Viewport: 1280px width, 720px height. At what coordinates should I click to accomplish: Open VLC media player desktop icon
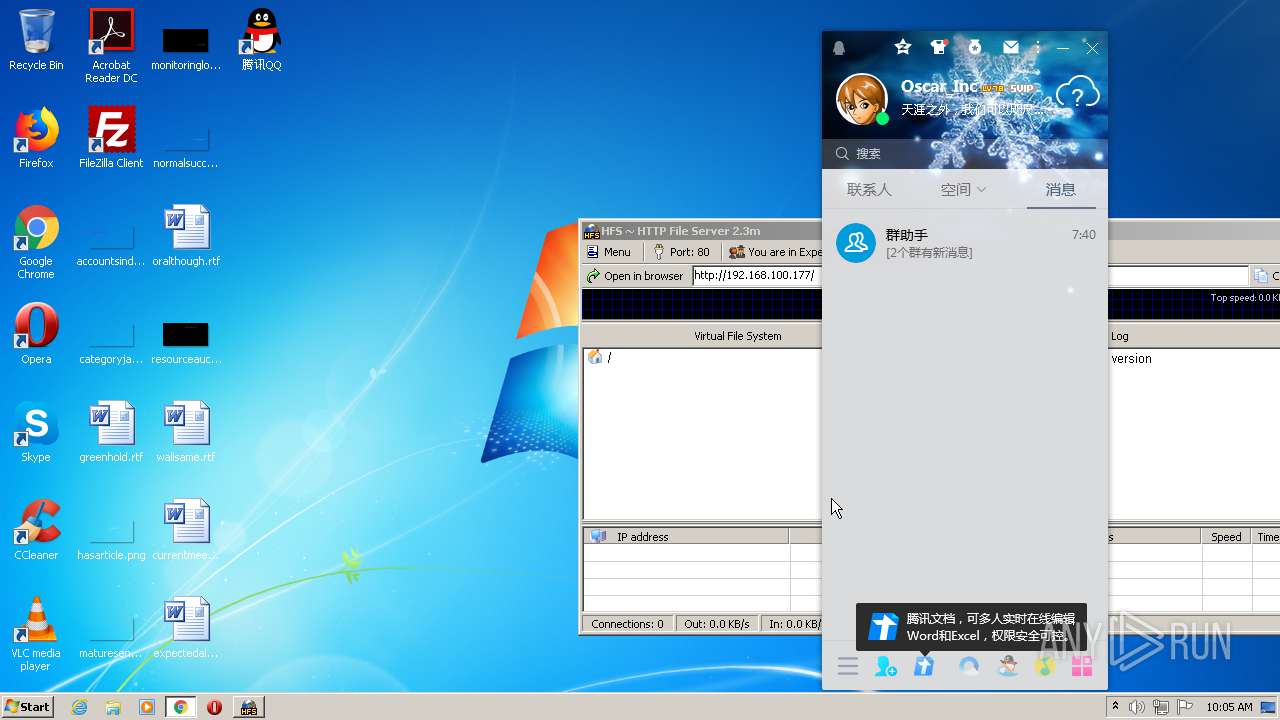(x=36, y=635)
